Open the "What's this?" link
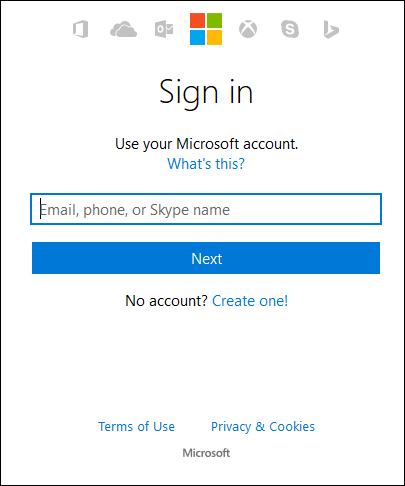The width and height of the screenshot is (405, 486). click(x=206, y=164)
